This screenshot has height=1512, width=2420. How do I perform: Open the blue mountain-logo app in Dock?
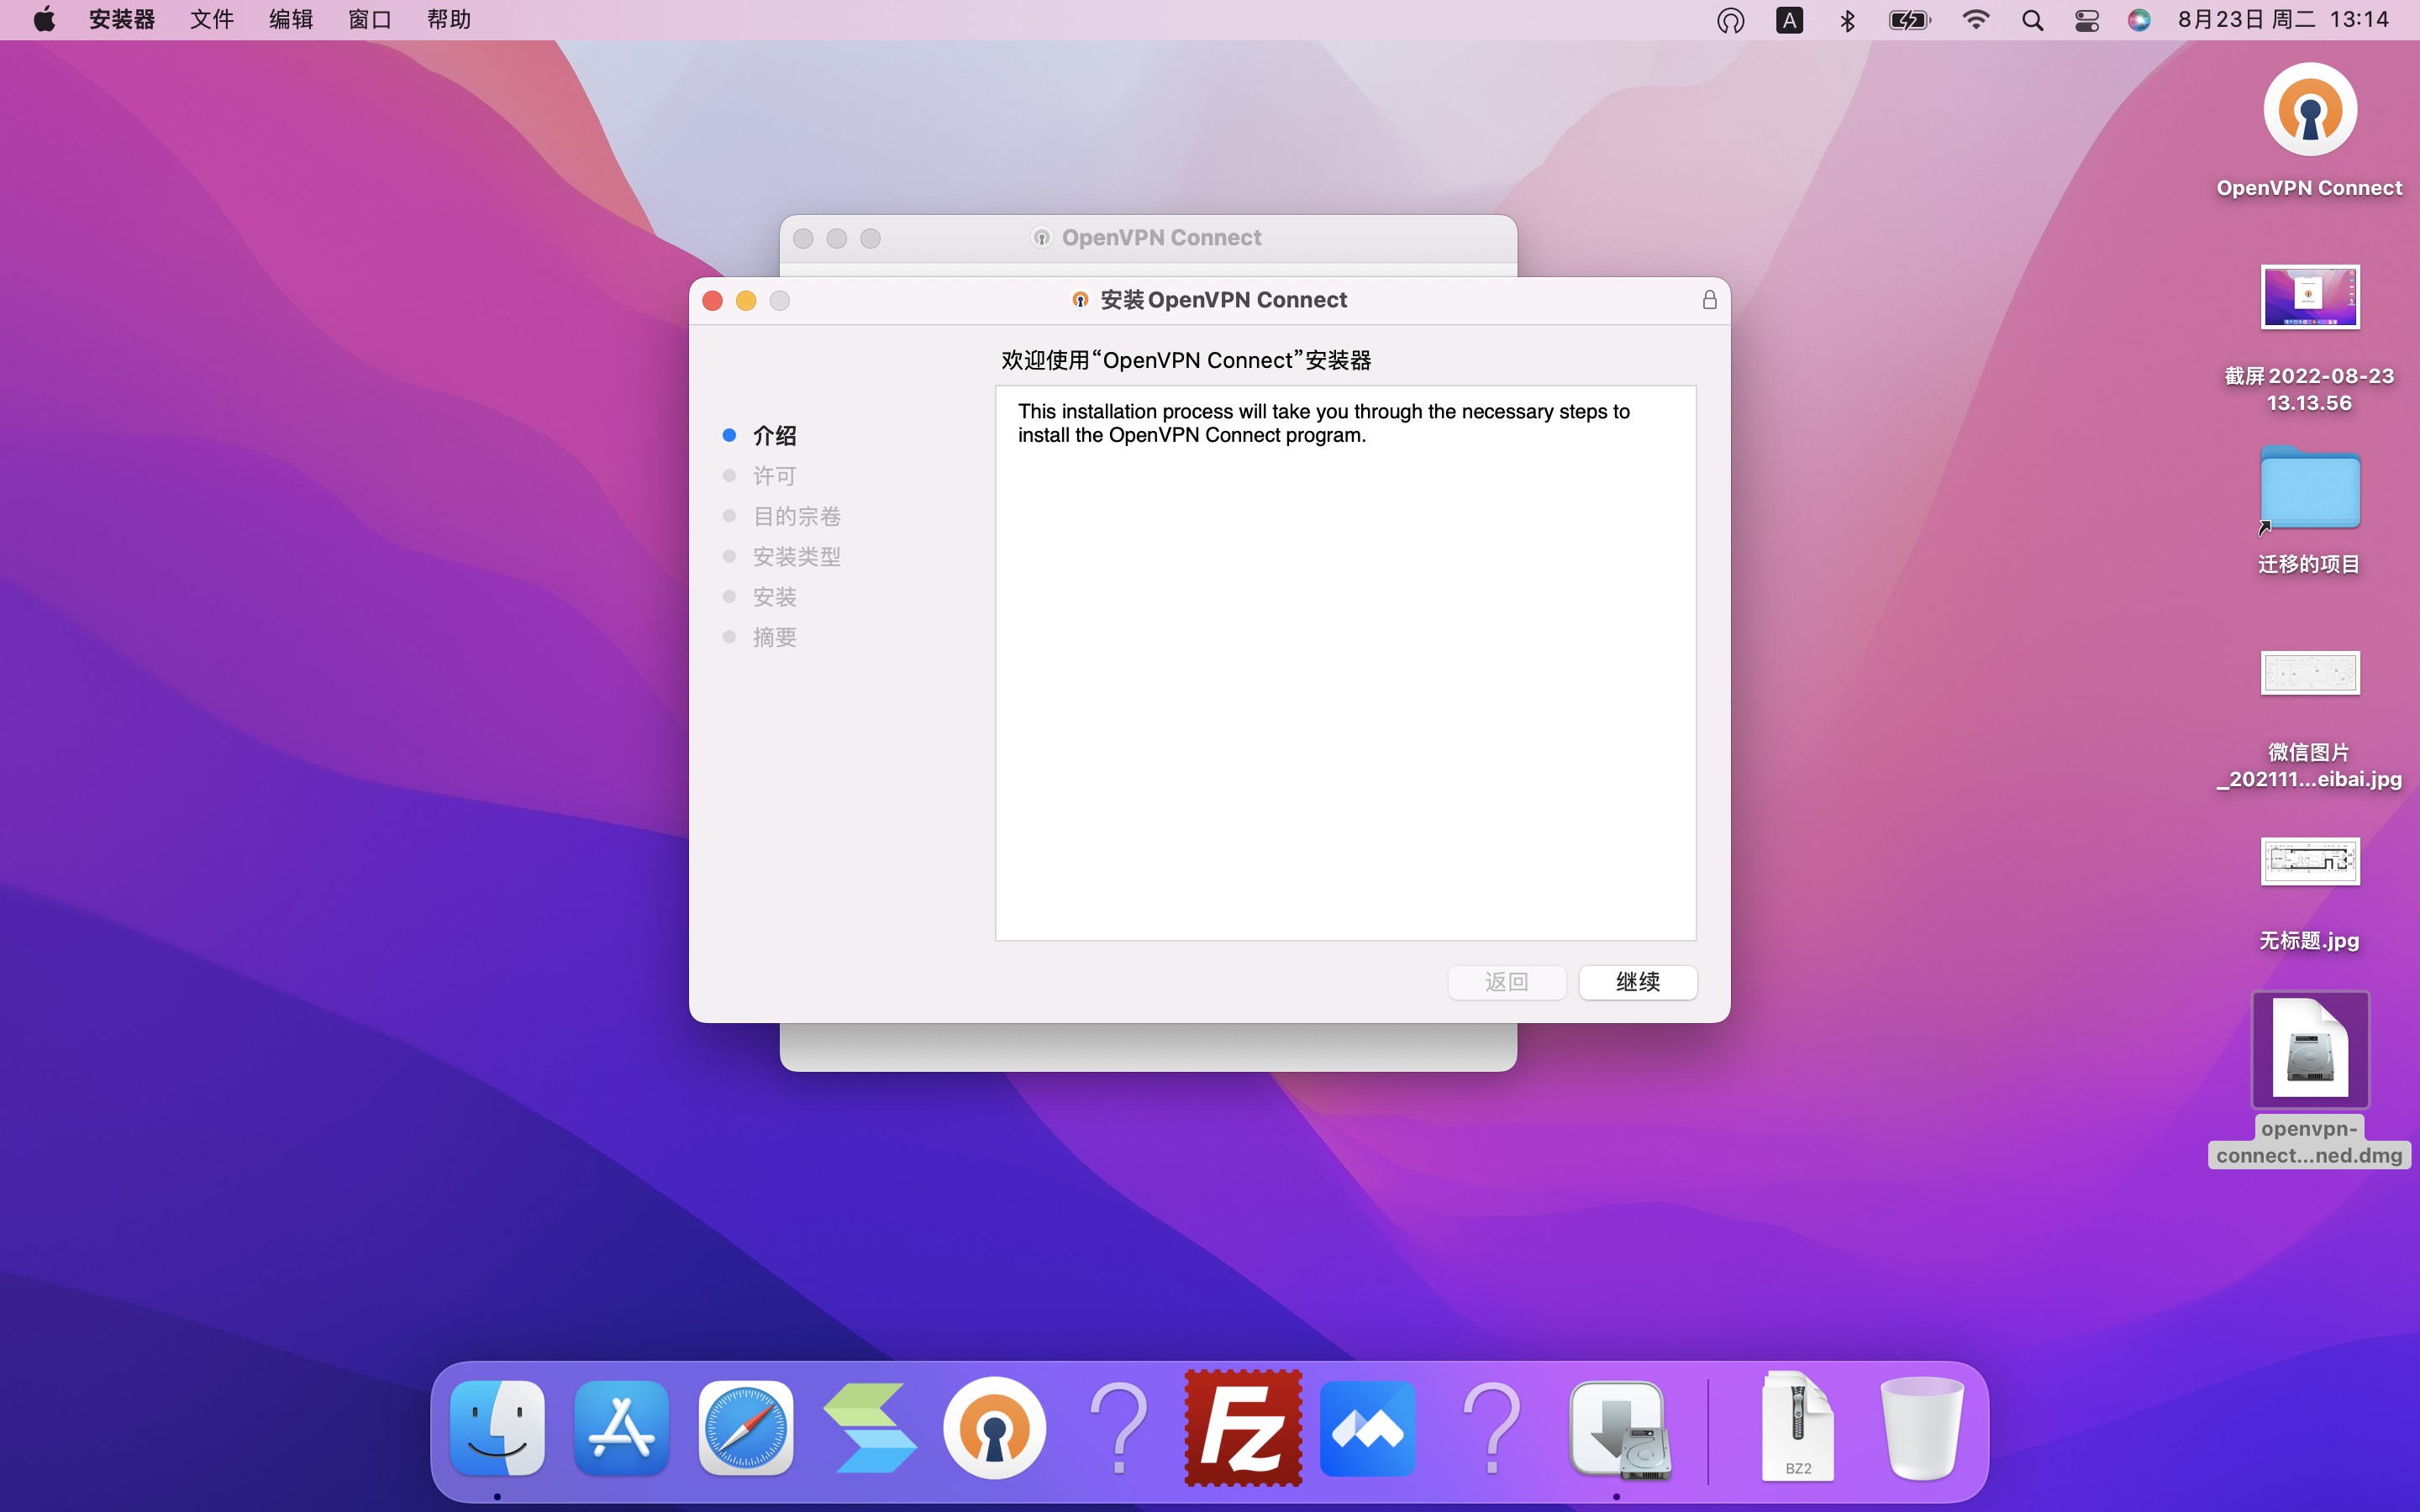pos(1367,1428)
